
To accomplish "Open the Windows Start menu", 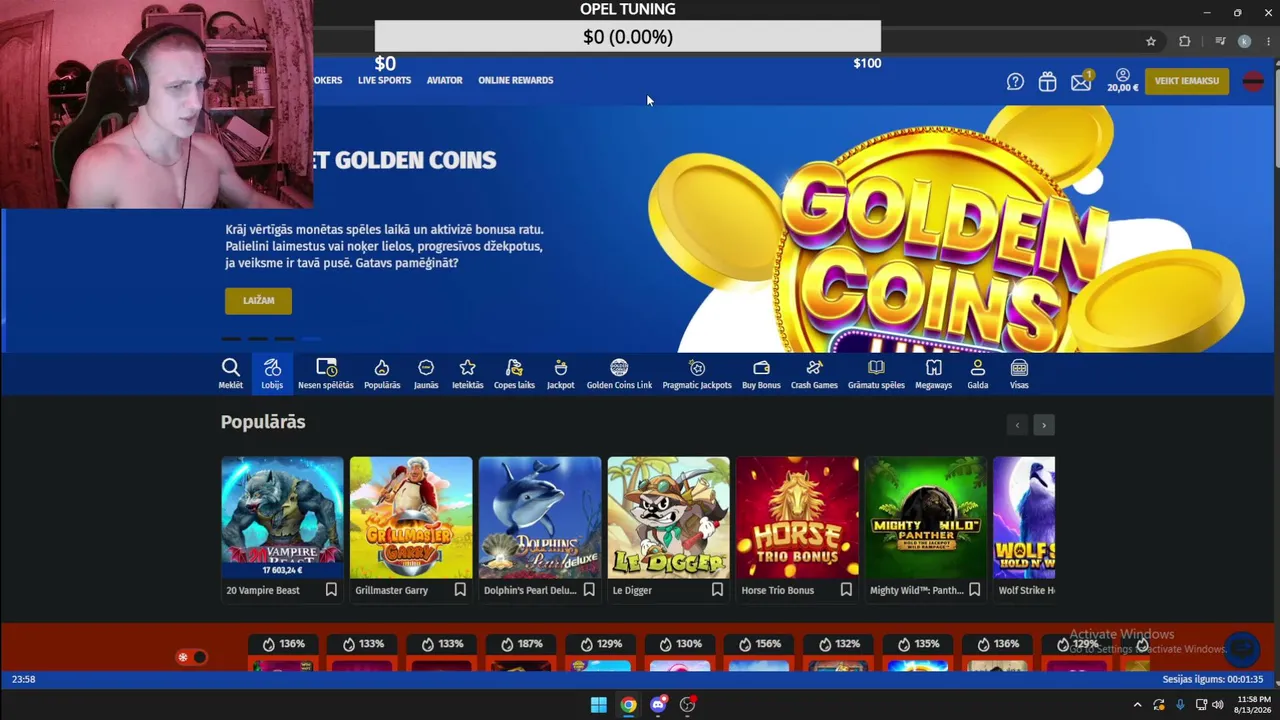I will tap(598, 705).
